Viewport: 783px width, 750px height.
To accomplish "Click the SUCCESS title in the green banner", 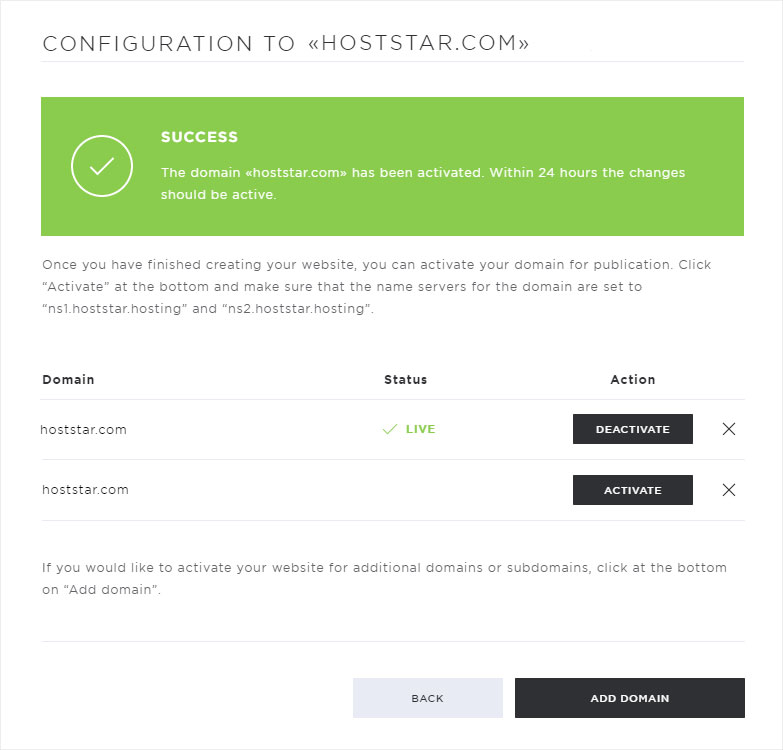I will click(x=199, y=137).
